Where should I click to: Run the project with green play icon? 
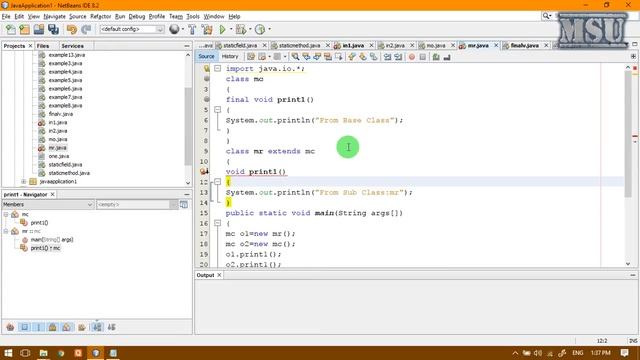[x=222, y=29]
